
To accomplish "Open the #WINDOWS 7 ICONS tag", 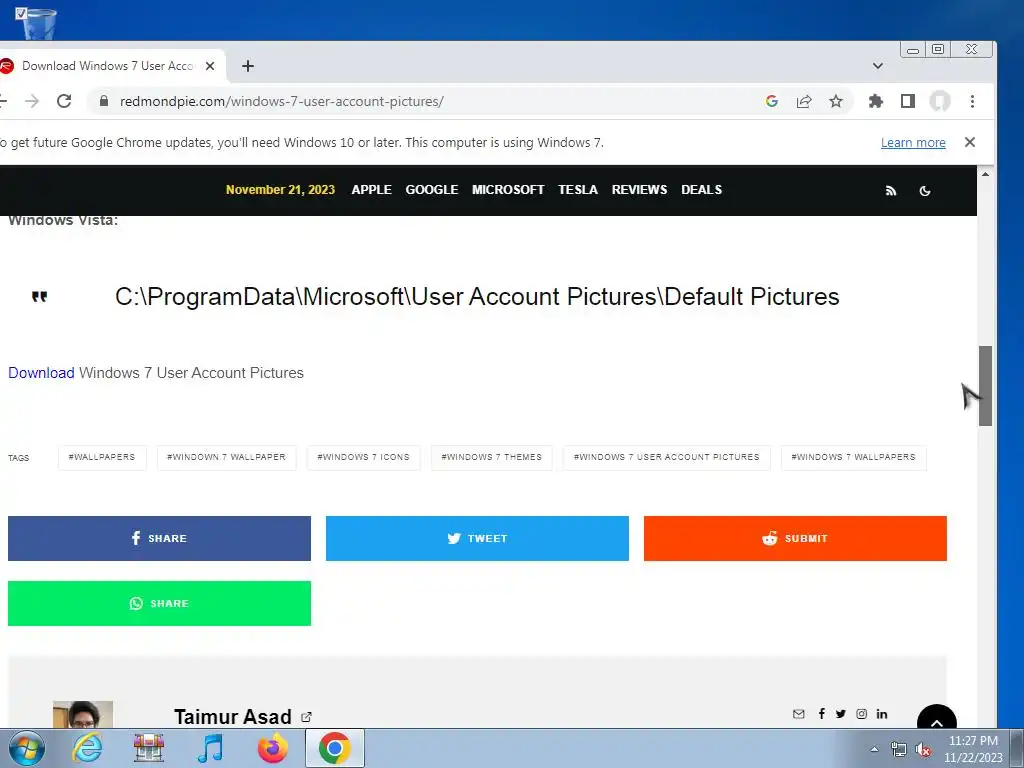I will [363, 457].
